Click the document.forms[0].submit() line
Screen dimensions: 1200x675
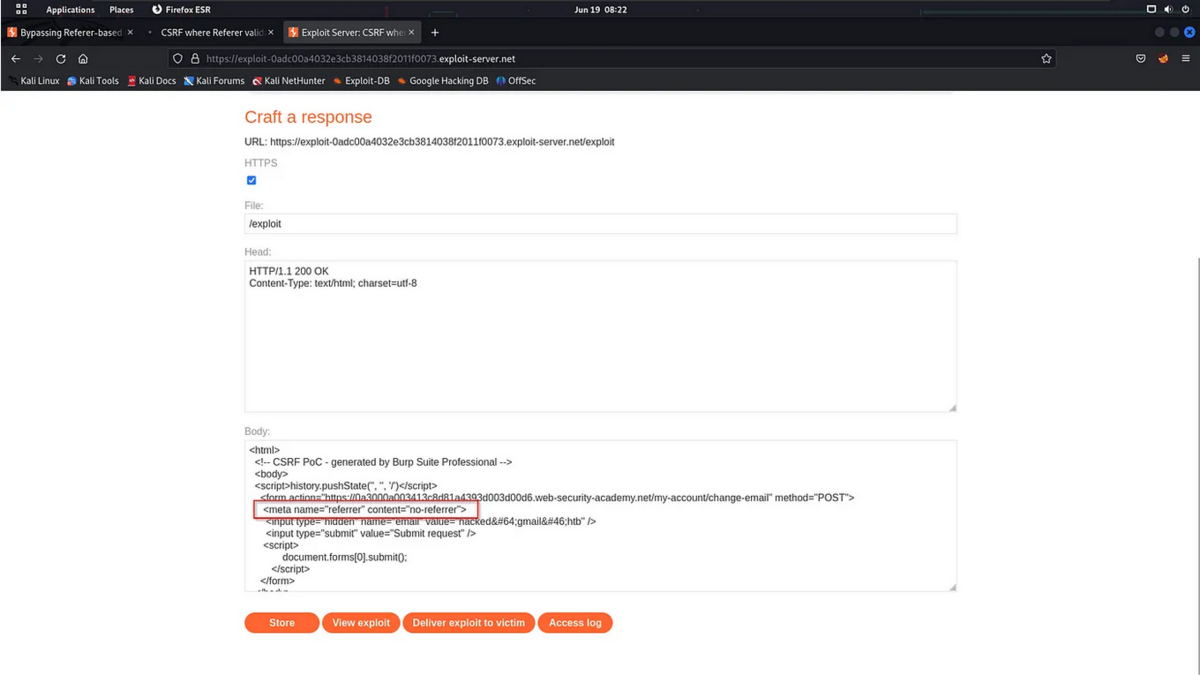(x=345, y=557)
